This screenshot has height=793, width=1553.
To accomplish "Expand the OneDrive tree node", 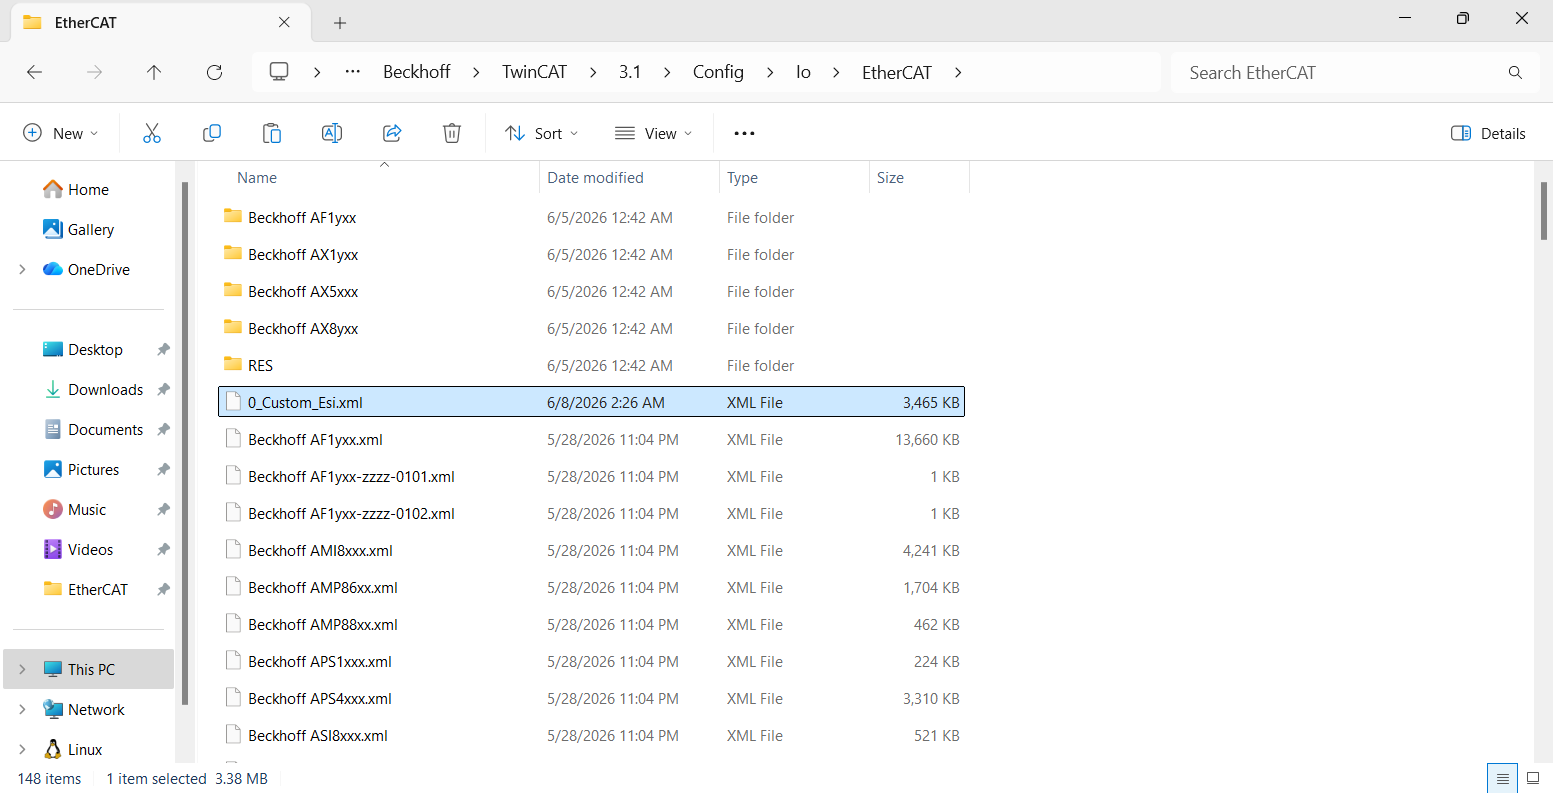I will pyautogui.click(x=23, y=270).
